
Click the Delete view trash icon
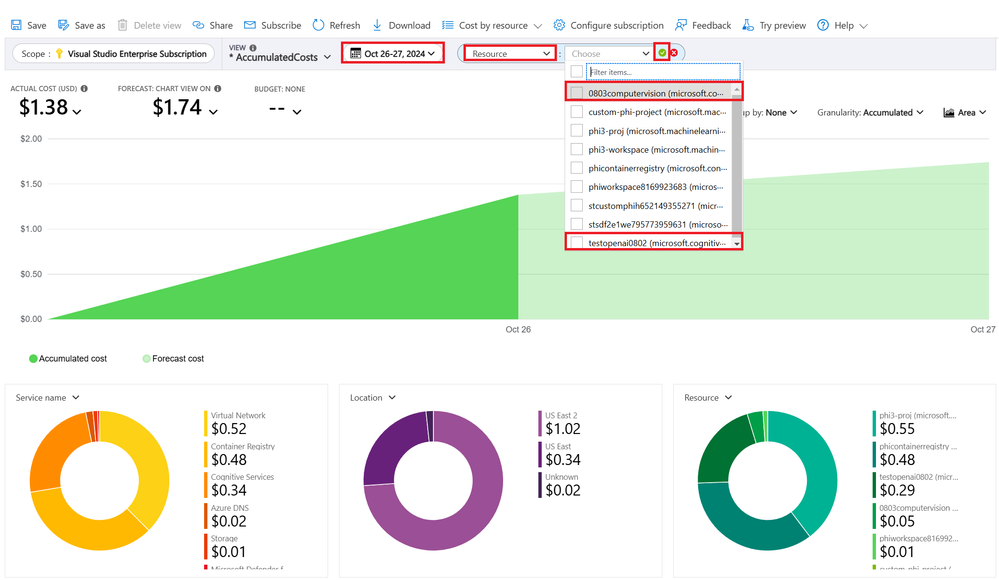122,25
